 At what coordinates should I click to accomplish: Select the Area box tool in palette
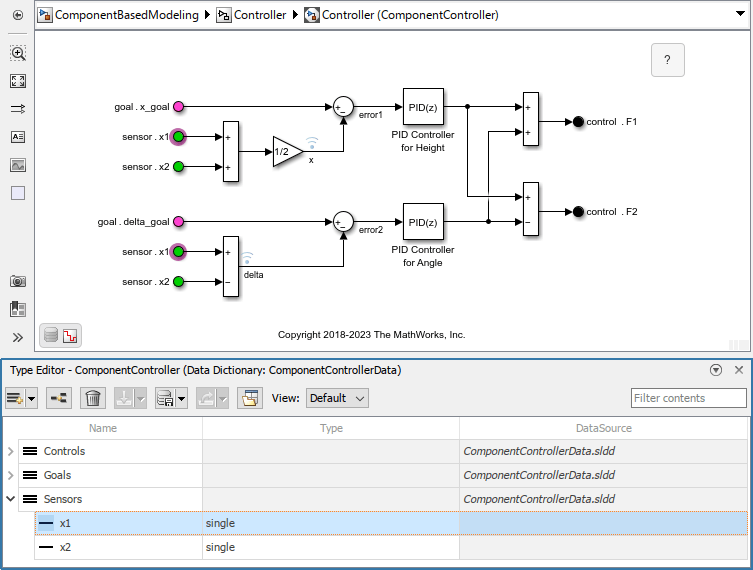tap(18, 193)
